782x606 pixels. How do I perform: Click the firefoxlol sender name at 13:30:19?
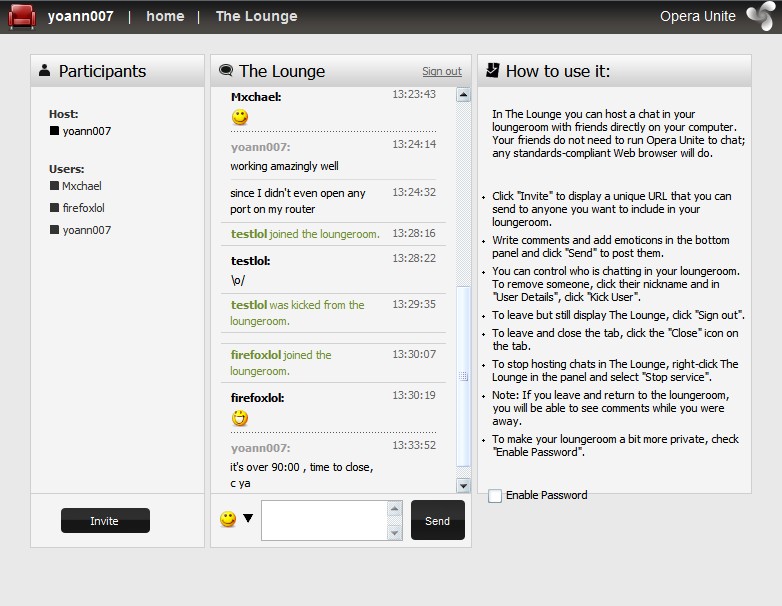coord(257,398)
